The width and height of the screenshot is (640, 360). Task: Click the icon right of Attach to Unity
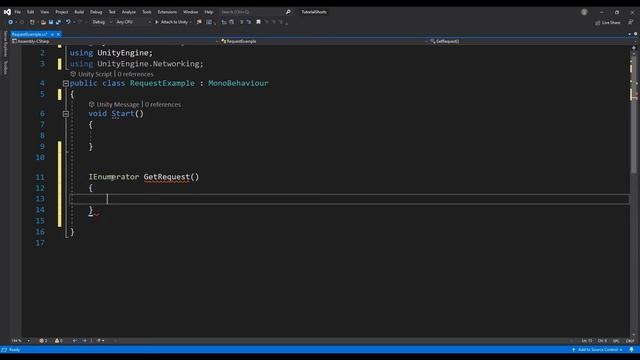tap(199, 22)
